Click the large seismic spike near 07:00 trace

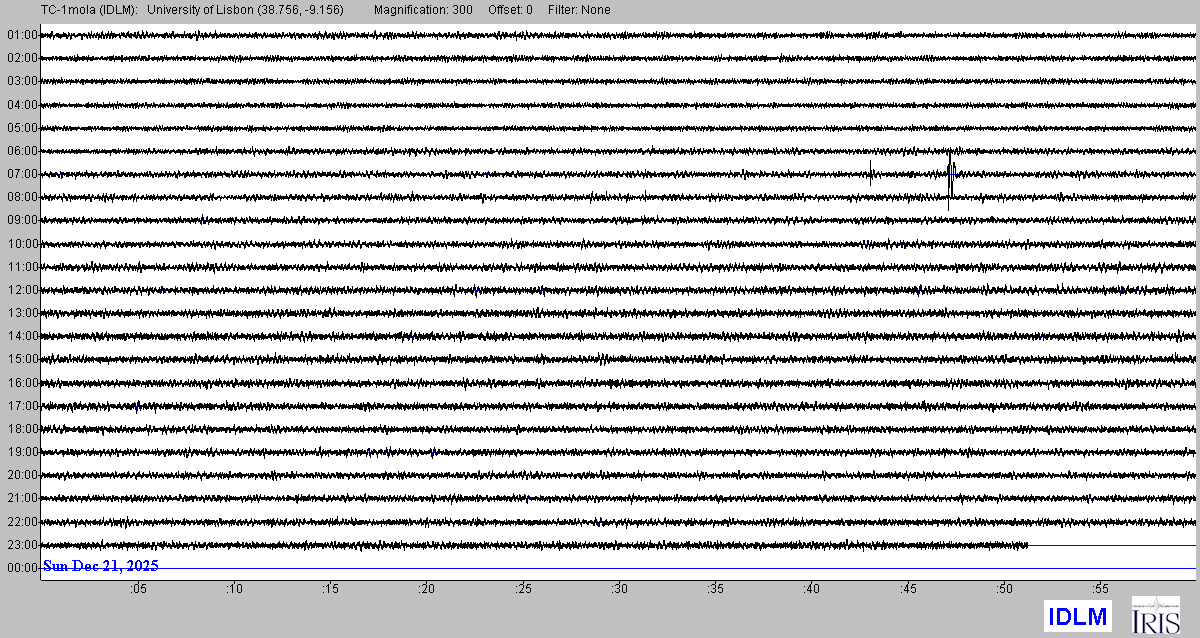click(950, 173)
